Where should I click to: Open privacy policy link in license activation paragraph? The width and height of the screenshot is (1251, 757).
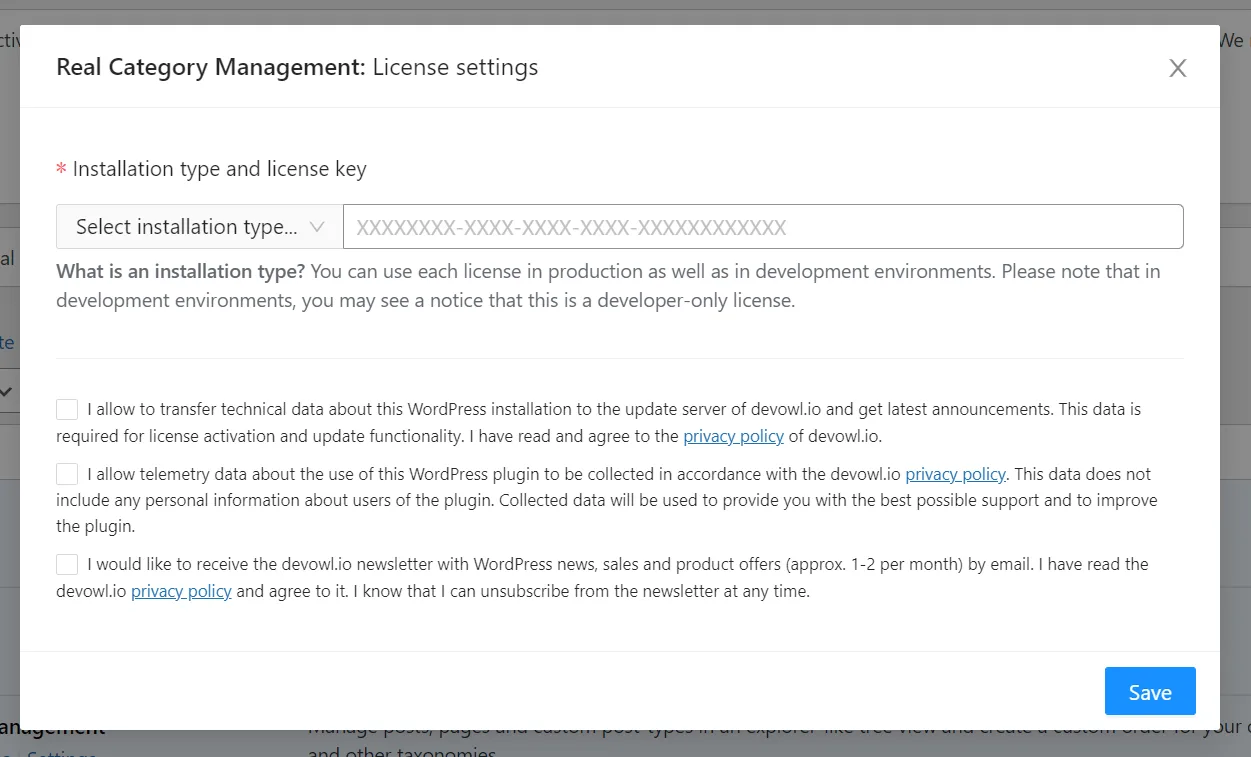(x=733, y=436)
